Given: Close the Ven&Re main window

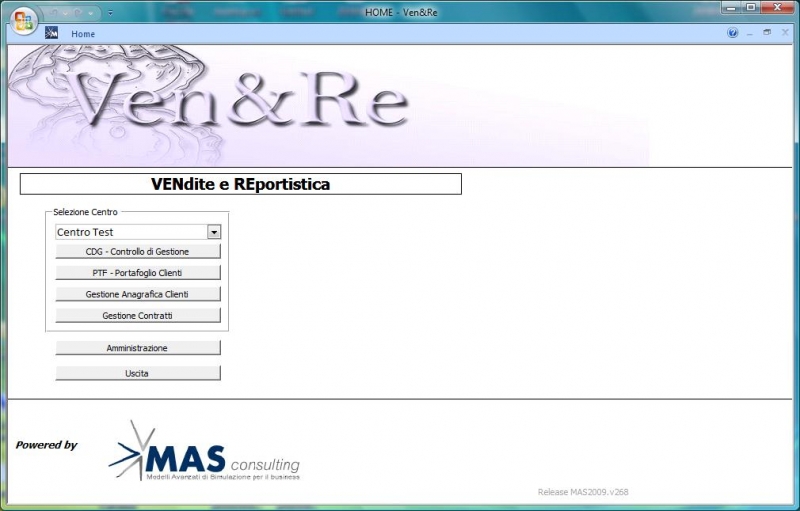Looking at the screenshot, I should pyautogui.click(x=778, y=7).
